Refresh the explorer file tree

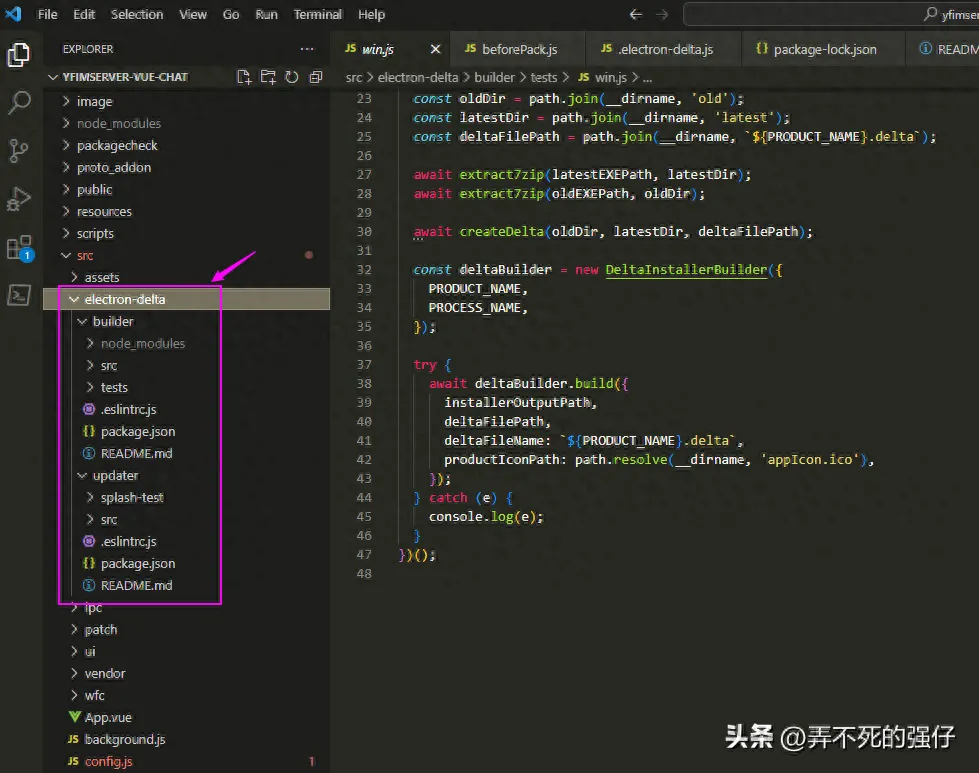coord(292,77)
